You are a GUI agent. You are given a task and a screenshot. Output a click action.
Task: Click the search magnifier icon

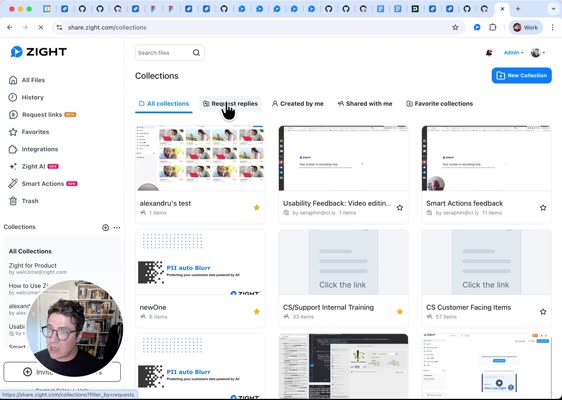coord(196,53)
